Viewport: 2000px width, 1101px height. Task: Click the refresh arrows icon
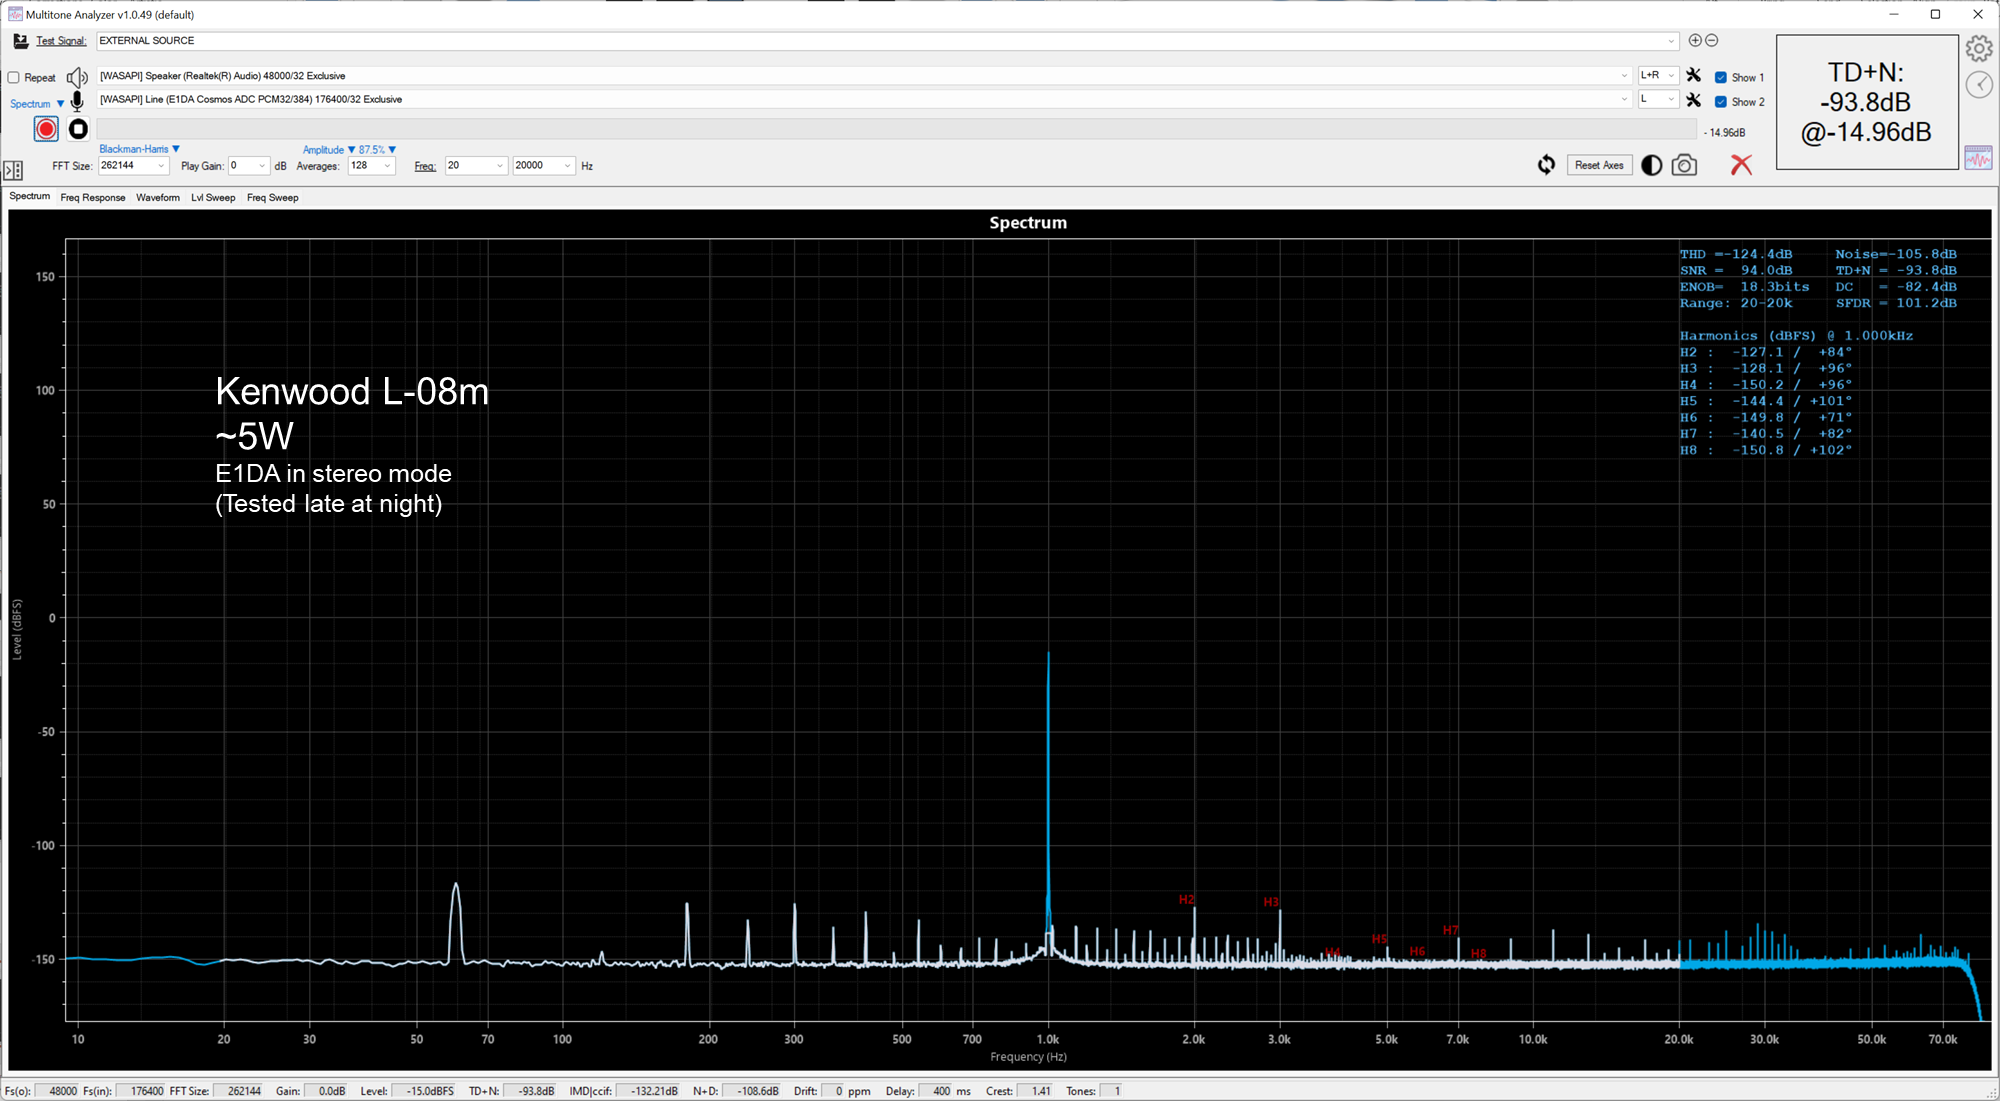1546,165
